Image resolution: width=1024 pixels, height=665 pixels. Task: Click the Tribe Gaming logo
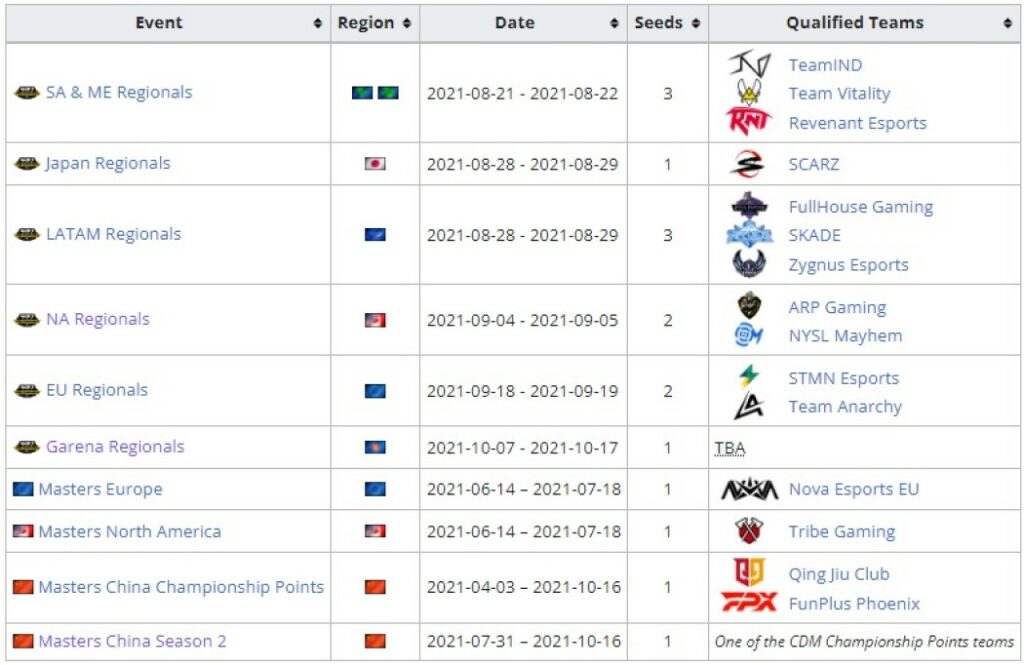(749, 532)
